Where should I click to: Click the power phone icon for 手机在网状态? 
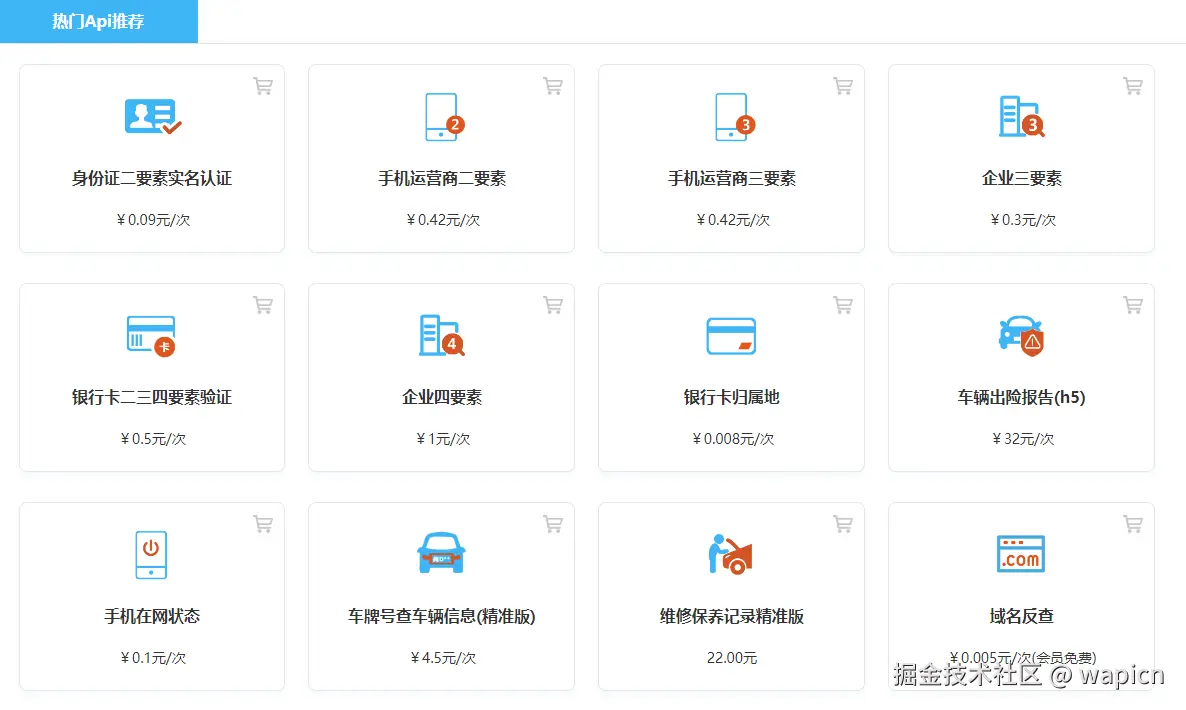[151, 554]
